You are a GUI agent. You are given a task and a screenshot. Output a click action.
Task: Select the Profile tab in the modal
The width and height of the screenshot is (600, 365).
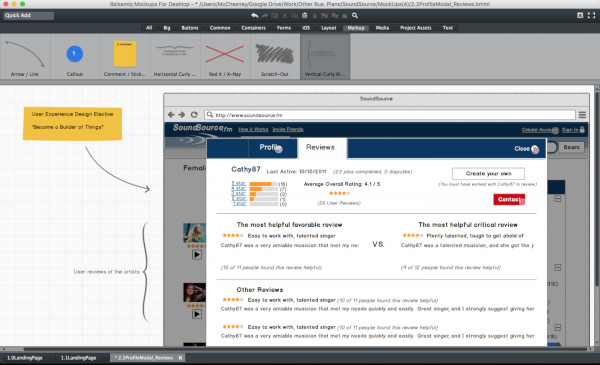click(x=272, y=148)
